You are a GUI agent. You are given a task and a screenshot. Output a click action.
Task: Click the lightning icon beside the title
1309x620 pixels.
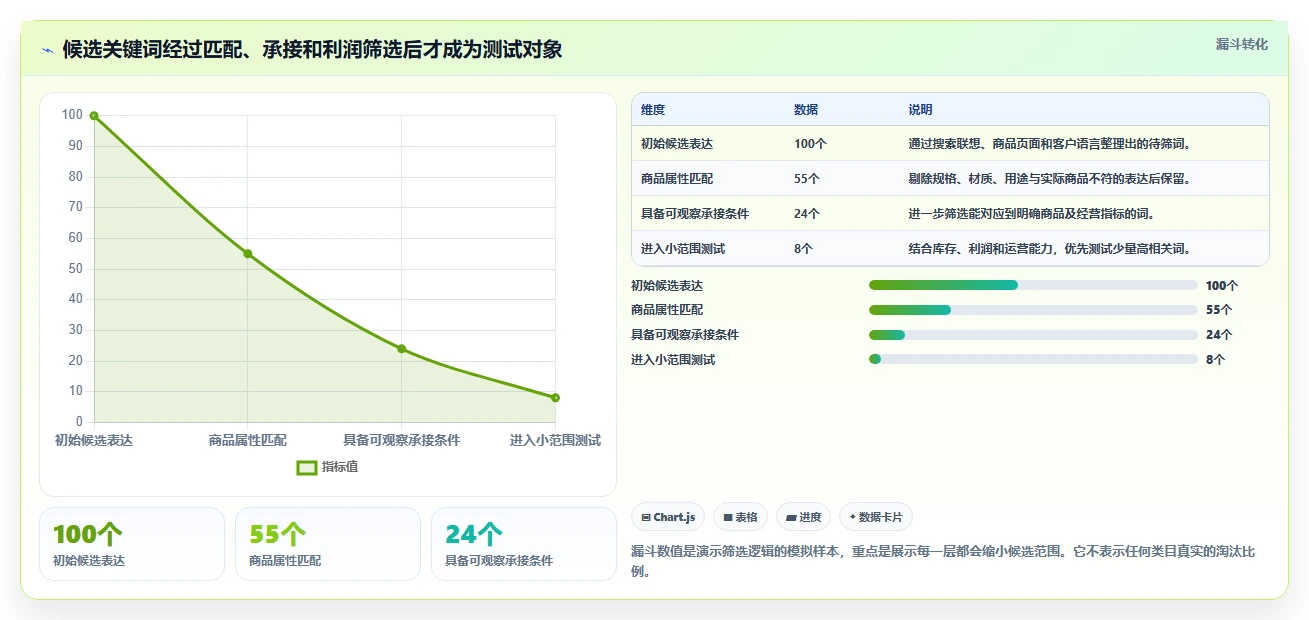[47, 50]
